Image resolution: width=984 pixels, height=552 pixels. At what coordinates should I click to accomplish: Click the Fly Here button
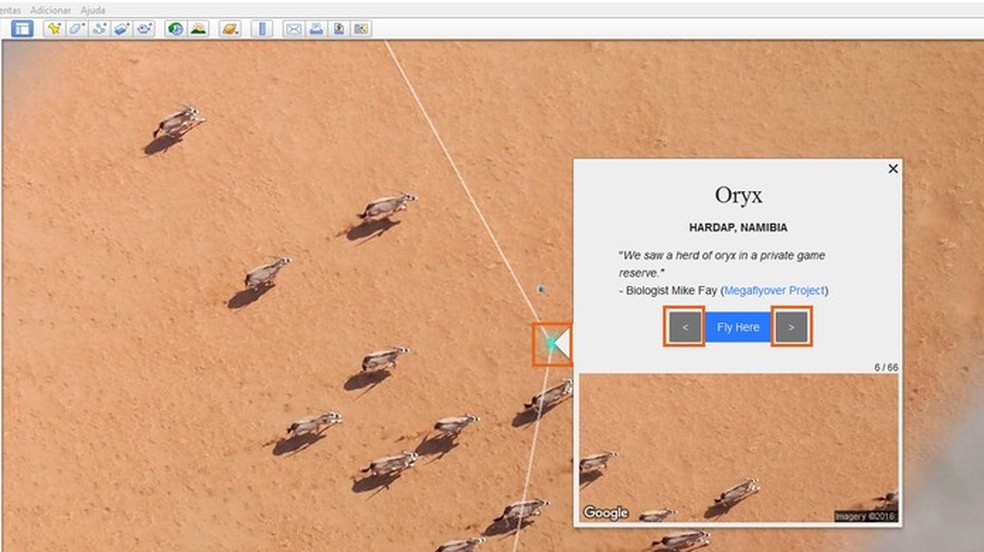click(738, 327)
